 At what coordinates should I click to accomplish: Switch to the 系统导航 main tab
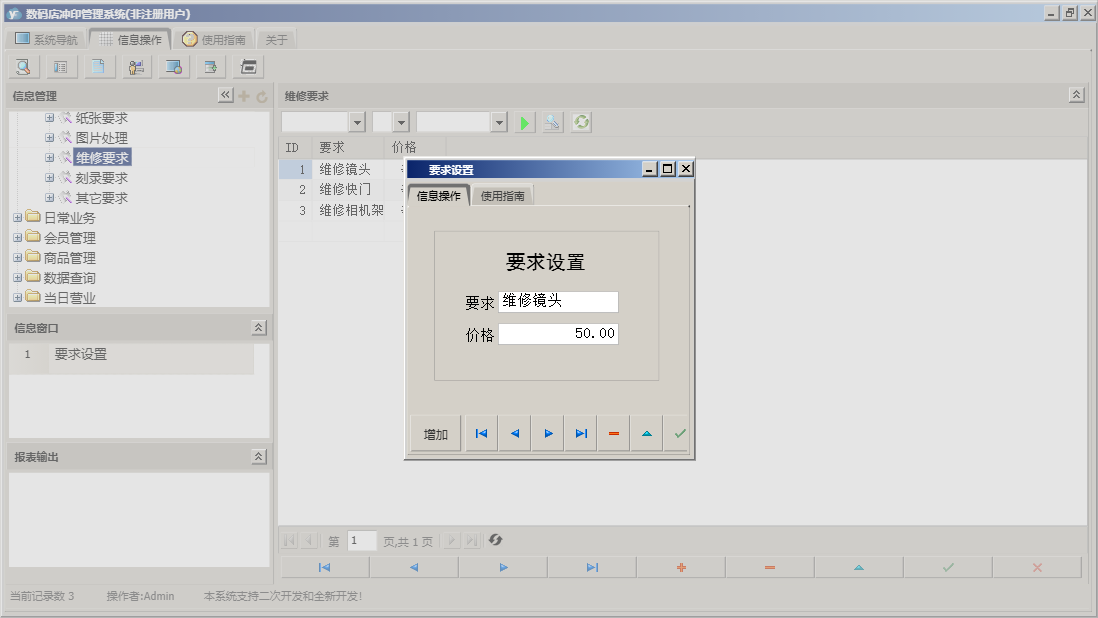(46, 39)
